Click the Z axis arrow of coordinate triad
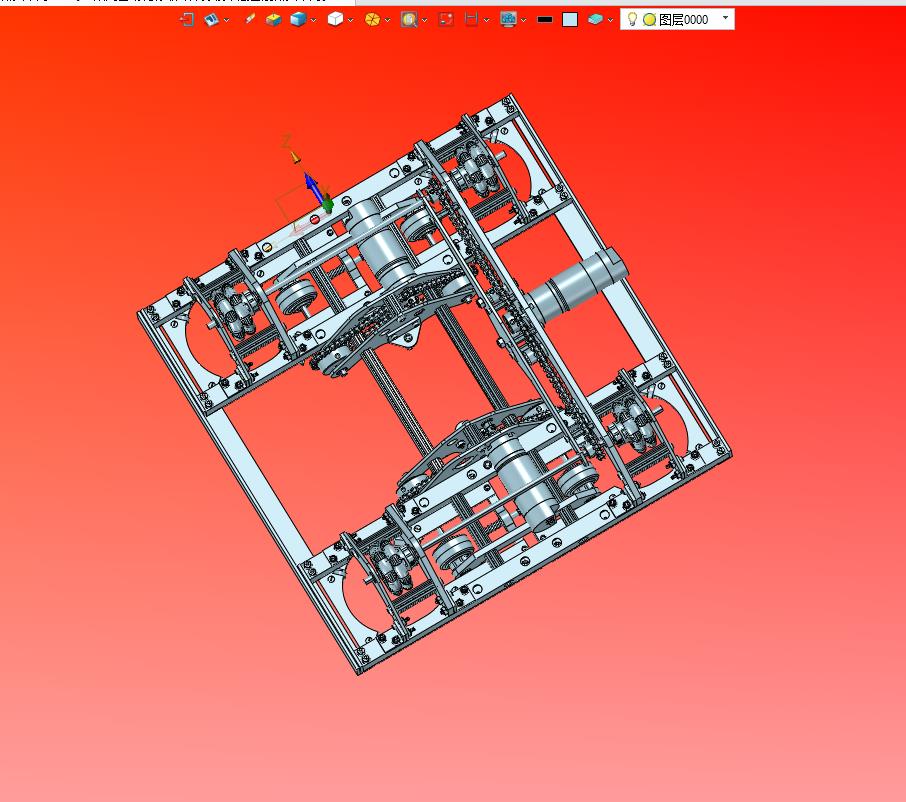The image size is (906, 802). pyautogui.click(x=295, y=157)
